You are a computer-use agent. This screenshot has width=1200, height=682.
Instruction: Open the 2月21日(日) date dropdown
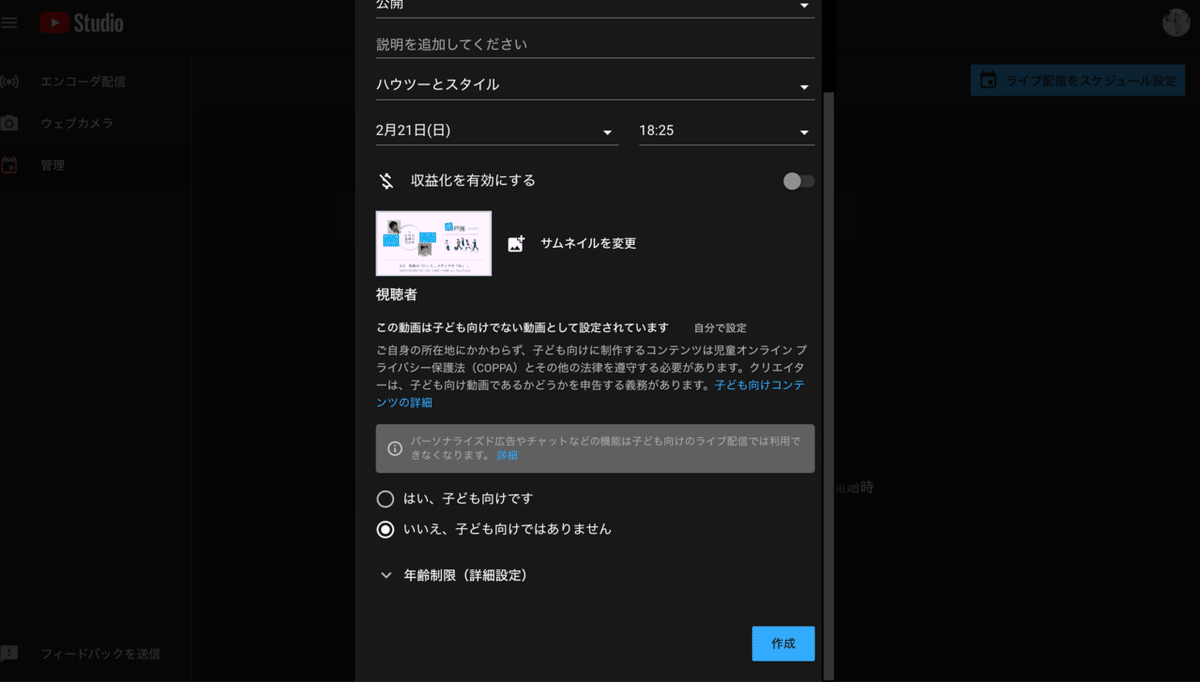click(497, 130)
